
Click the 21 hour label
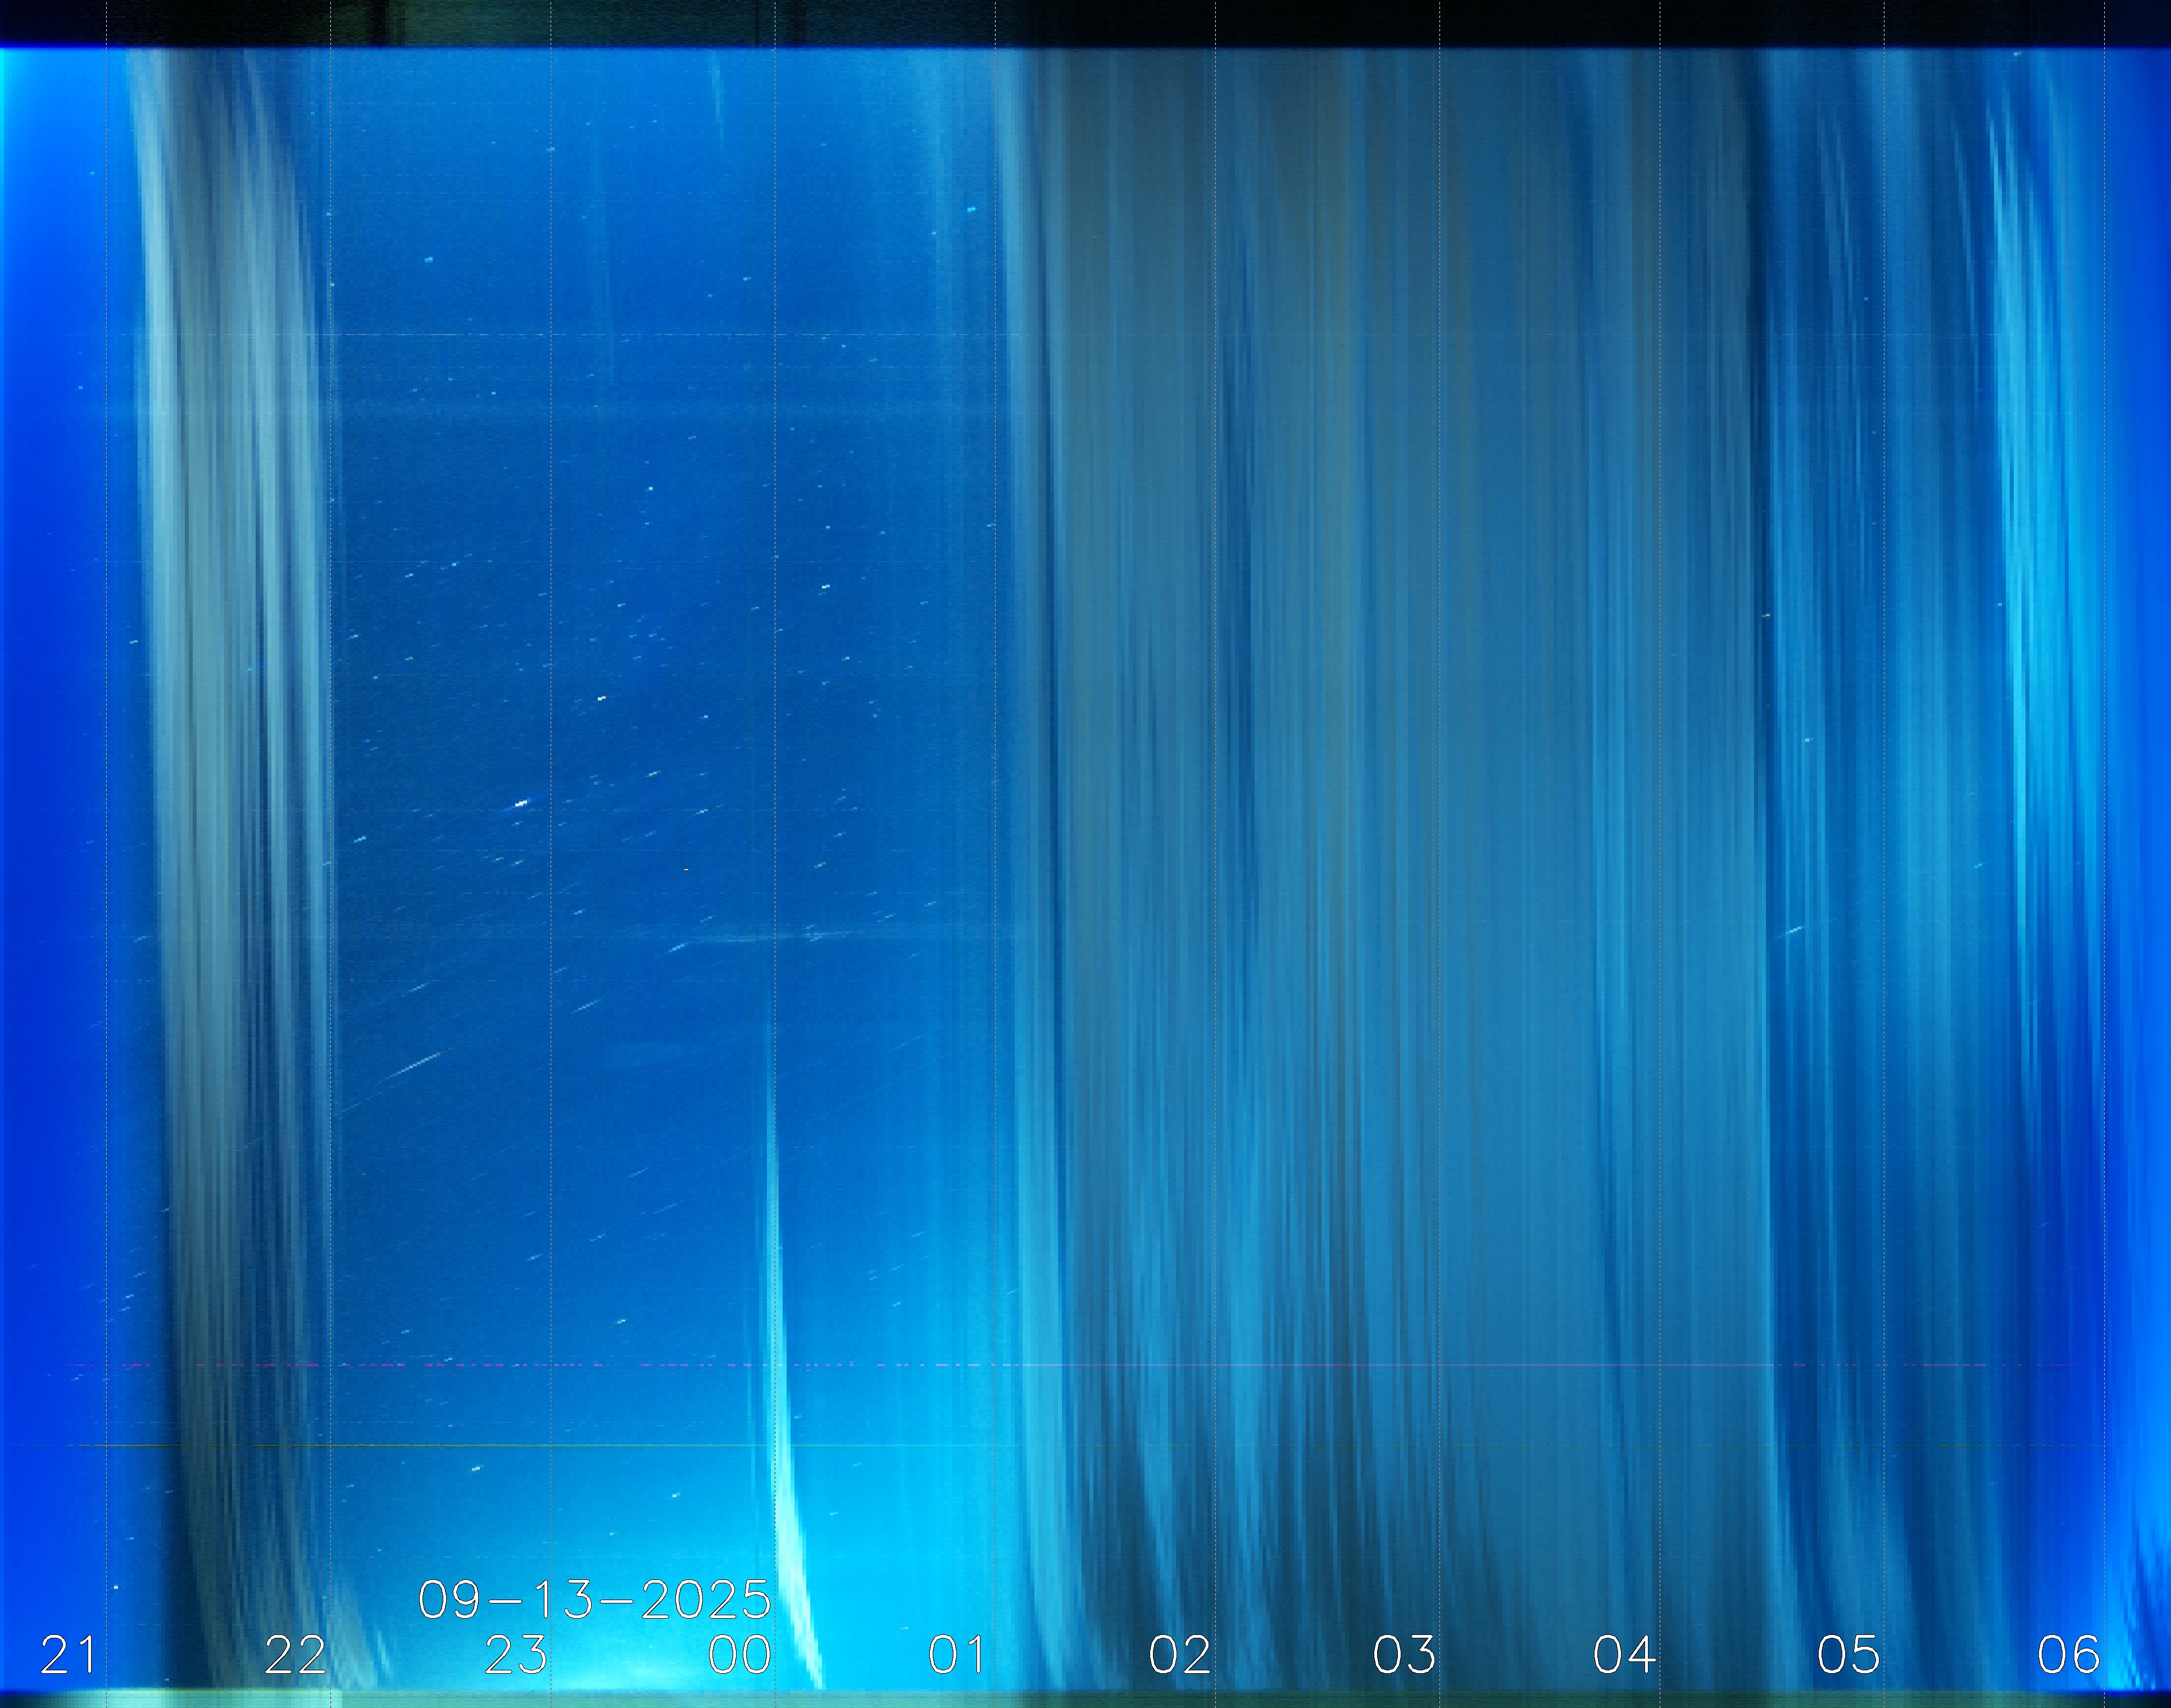(x=68, y=1655)
